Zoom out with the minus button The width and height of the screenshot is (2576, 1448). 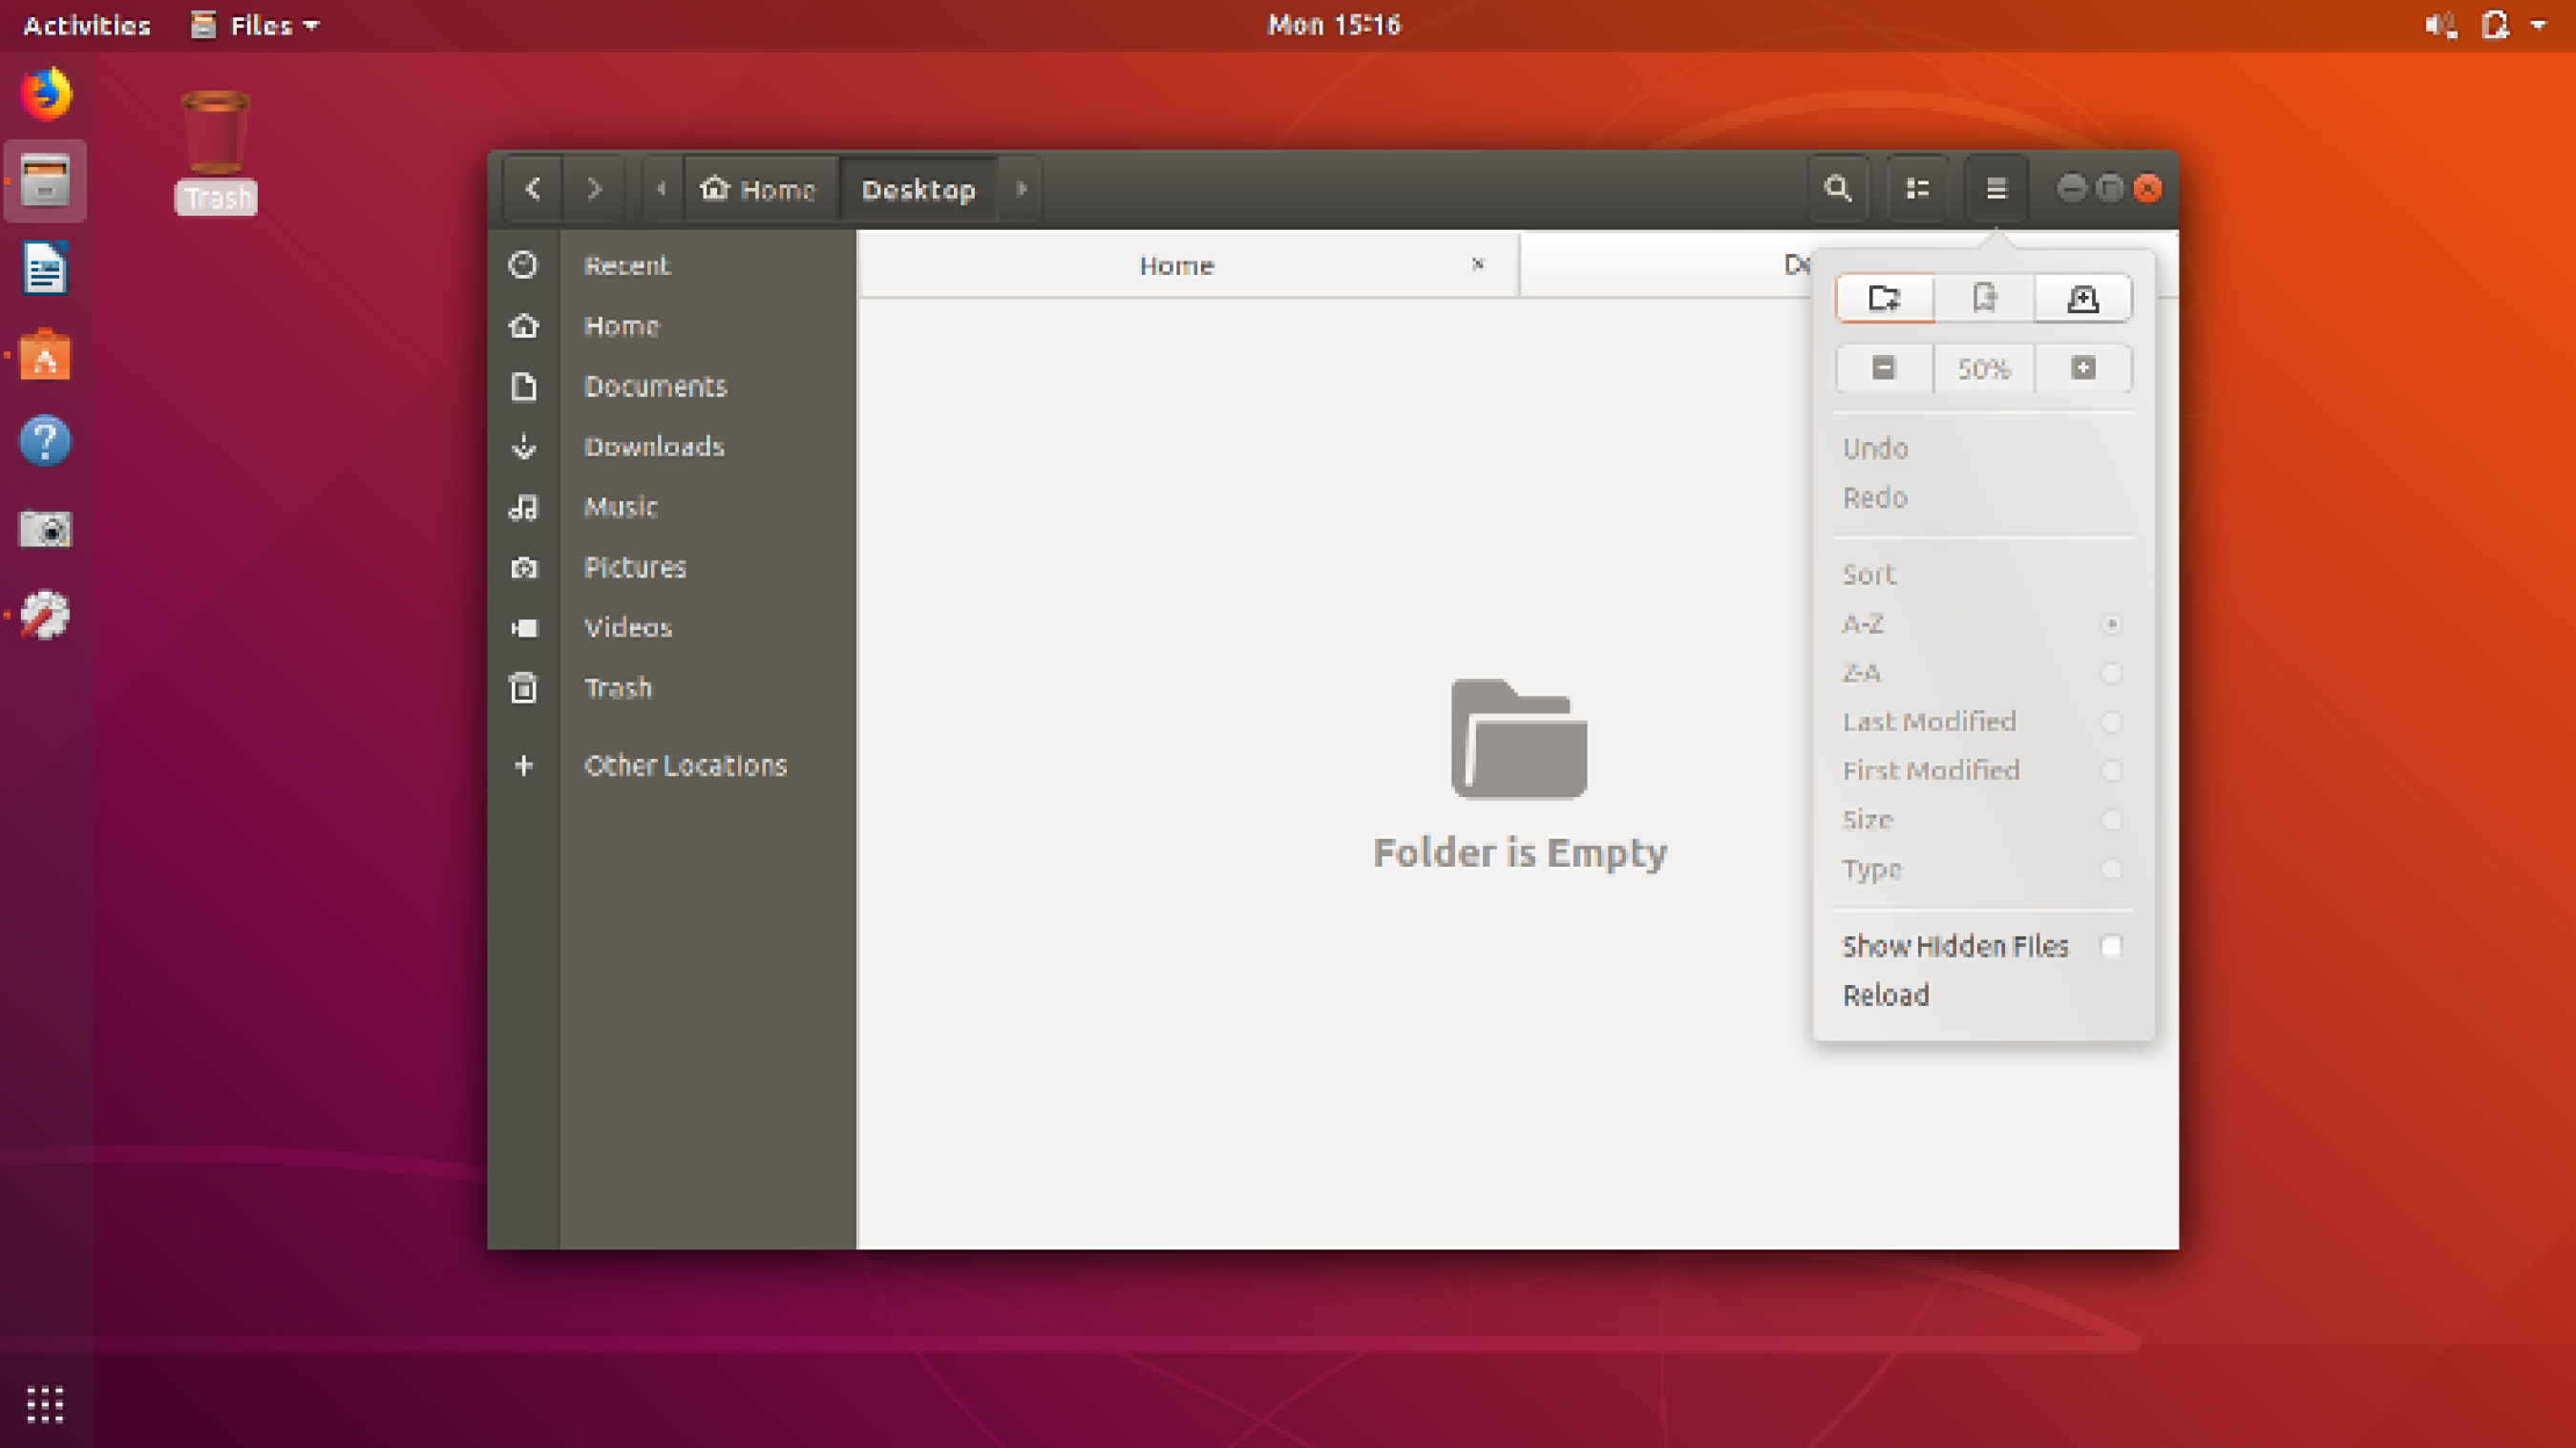tap(1885, 368)
